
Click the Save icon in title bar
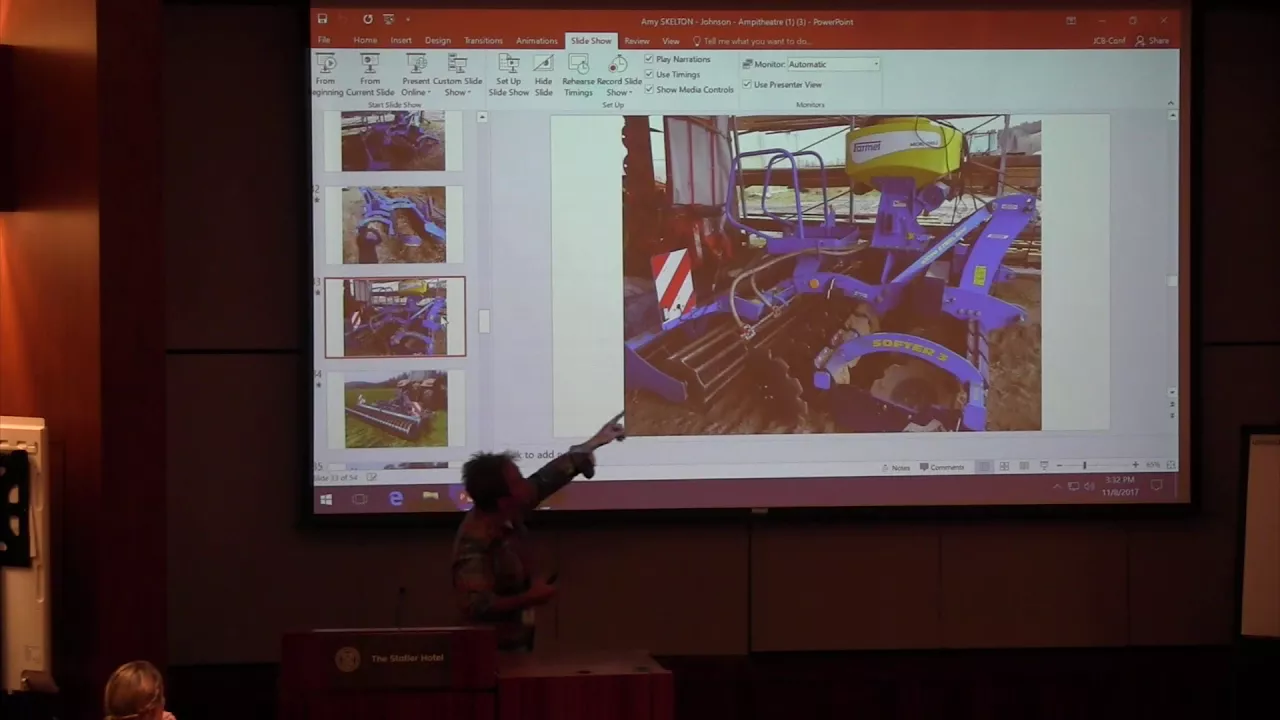click(323, 19)
